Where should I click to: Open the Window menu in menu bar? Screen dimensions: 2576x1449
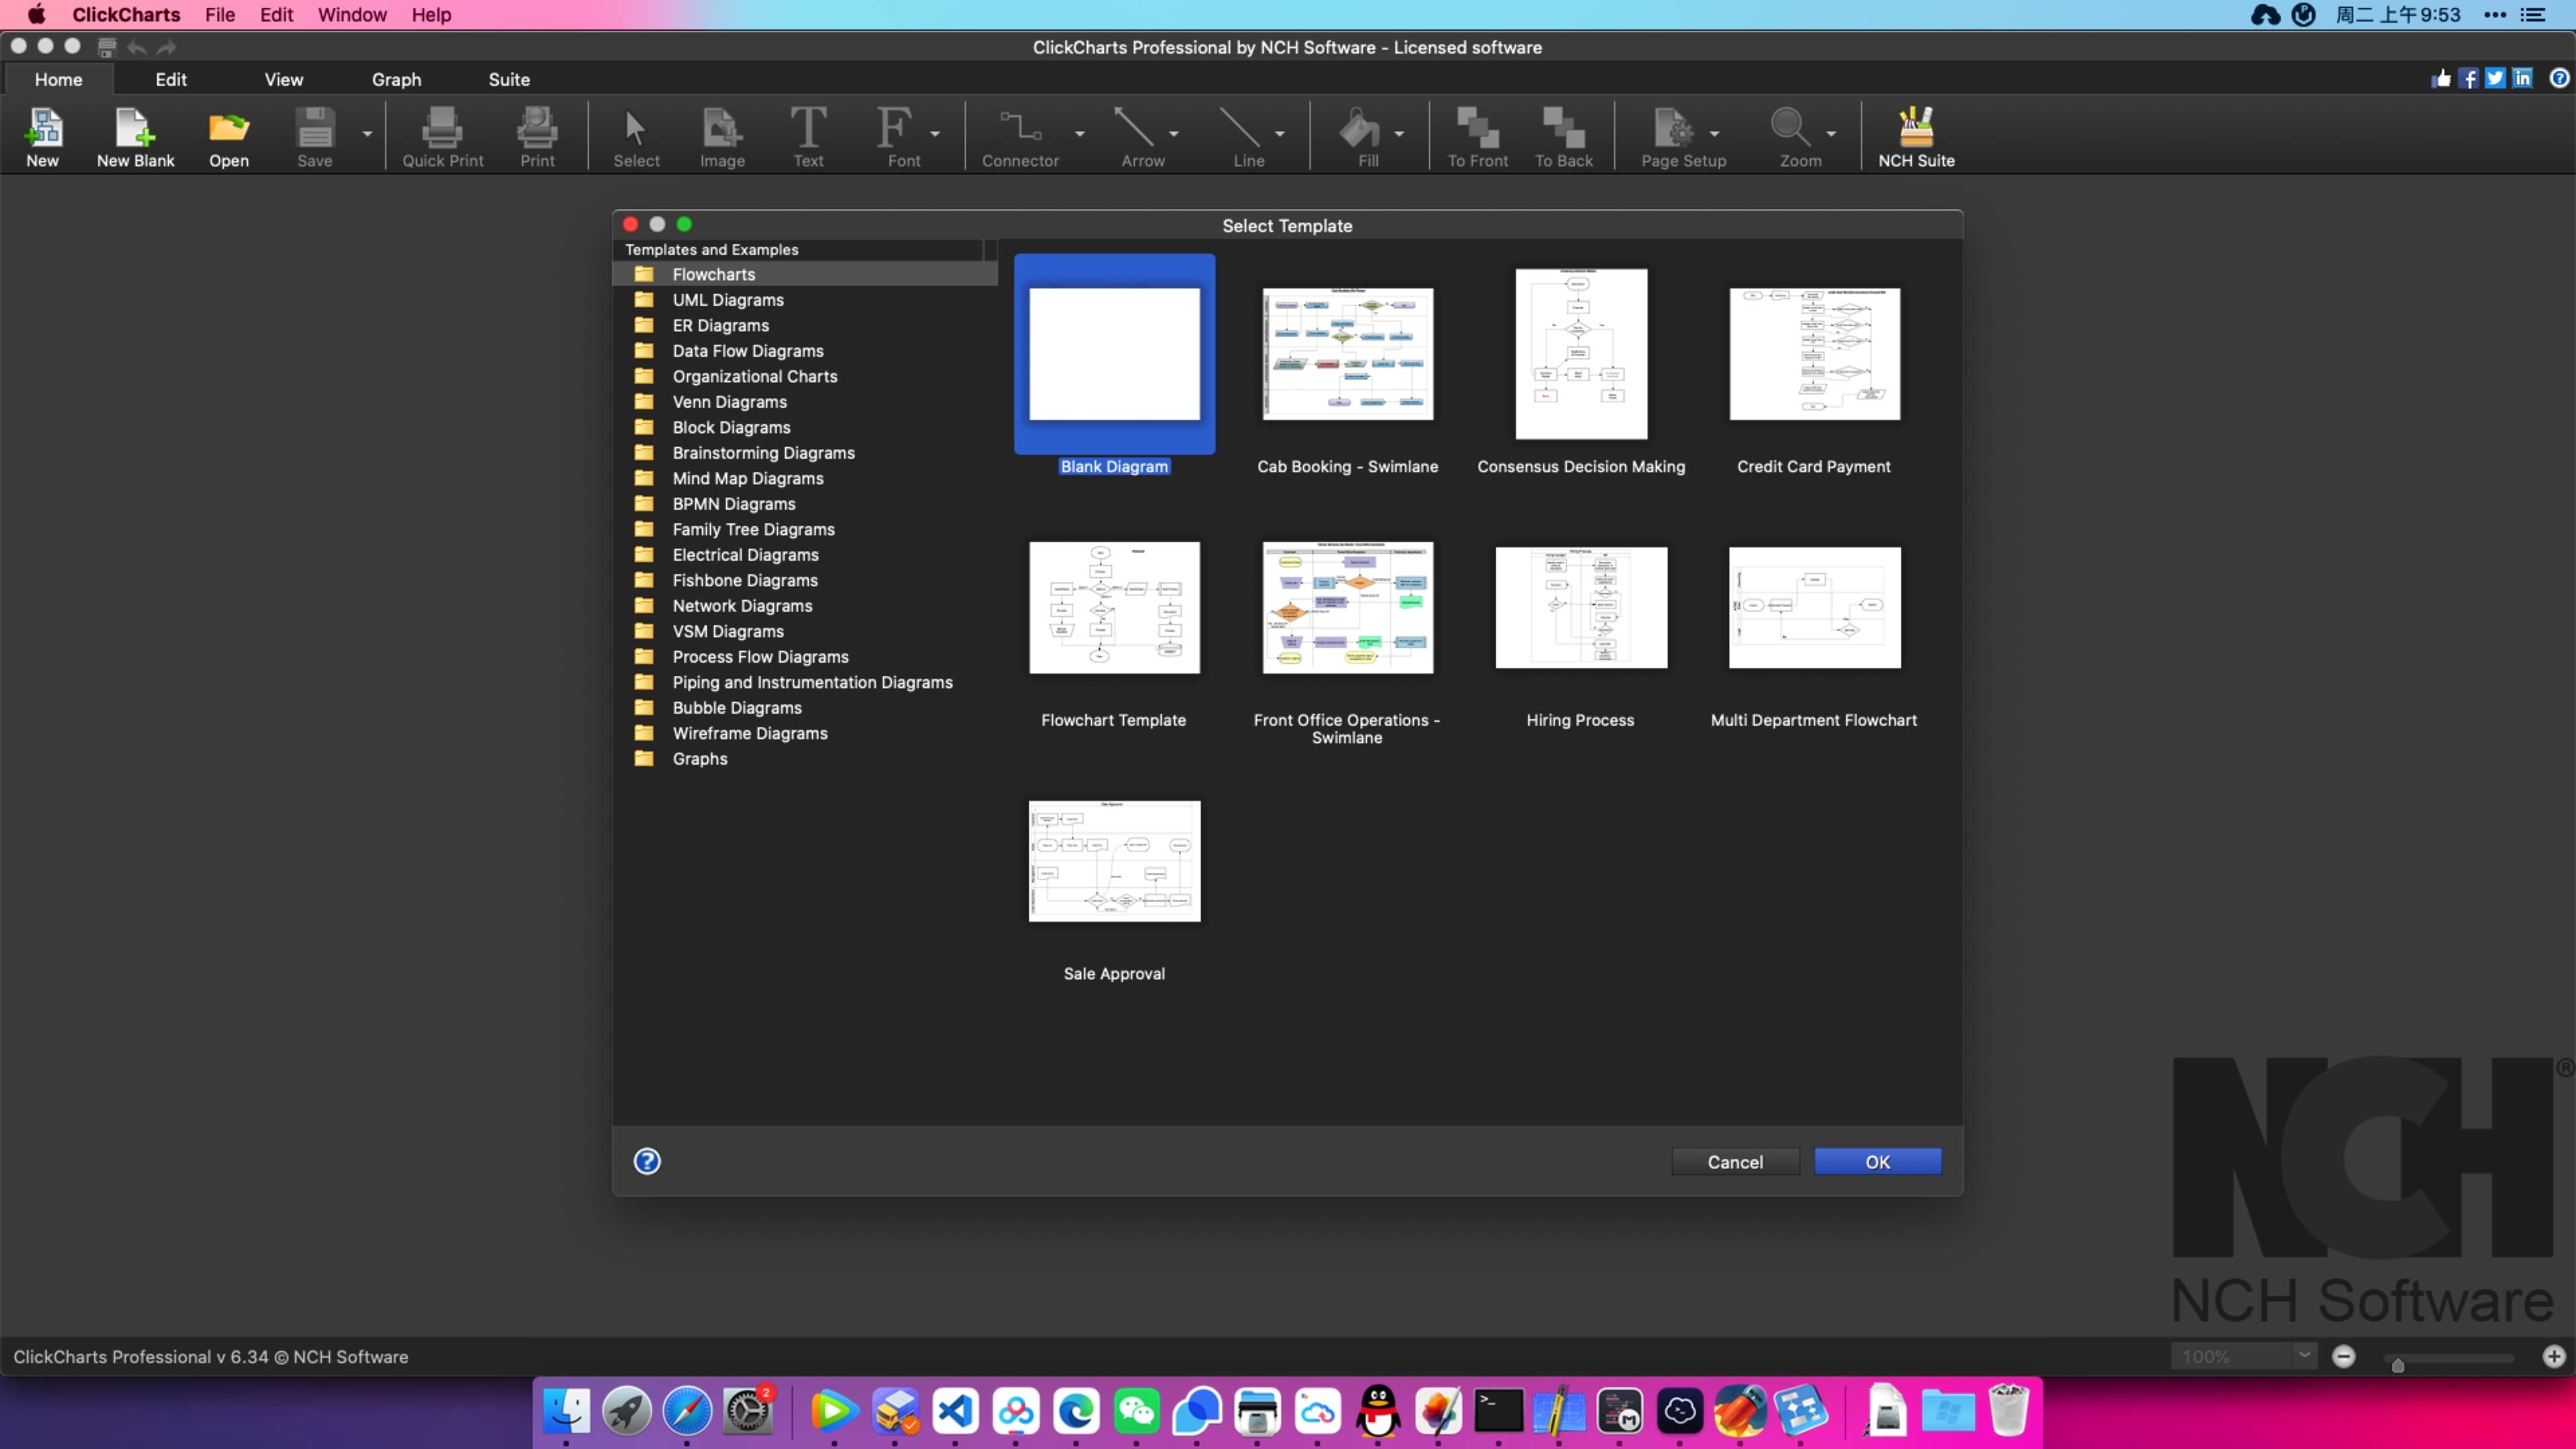(x=352, y=15)
